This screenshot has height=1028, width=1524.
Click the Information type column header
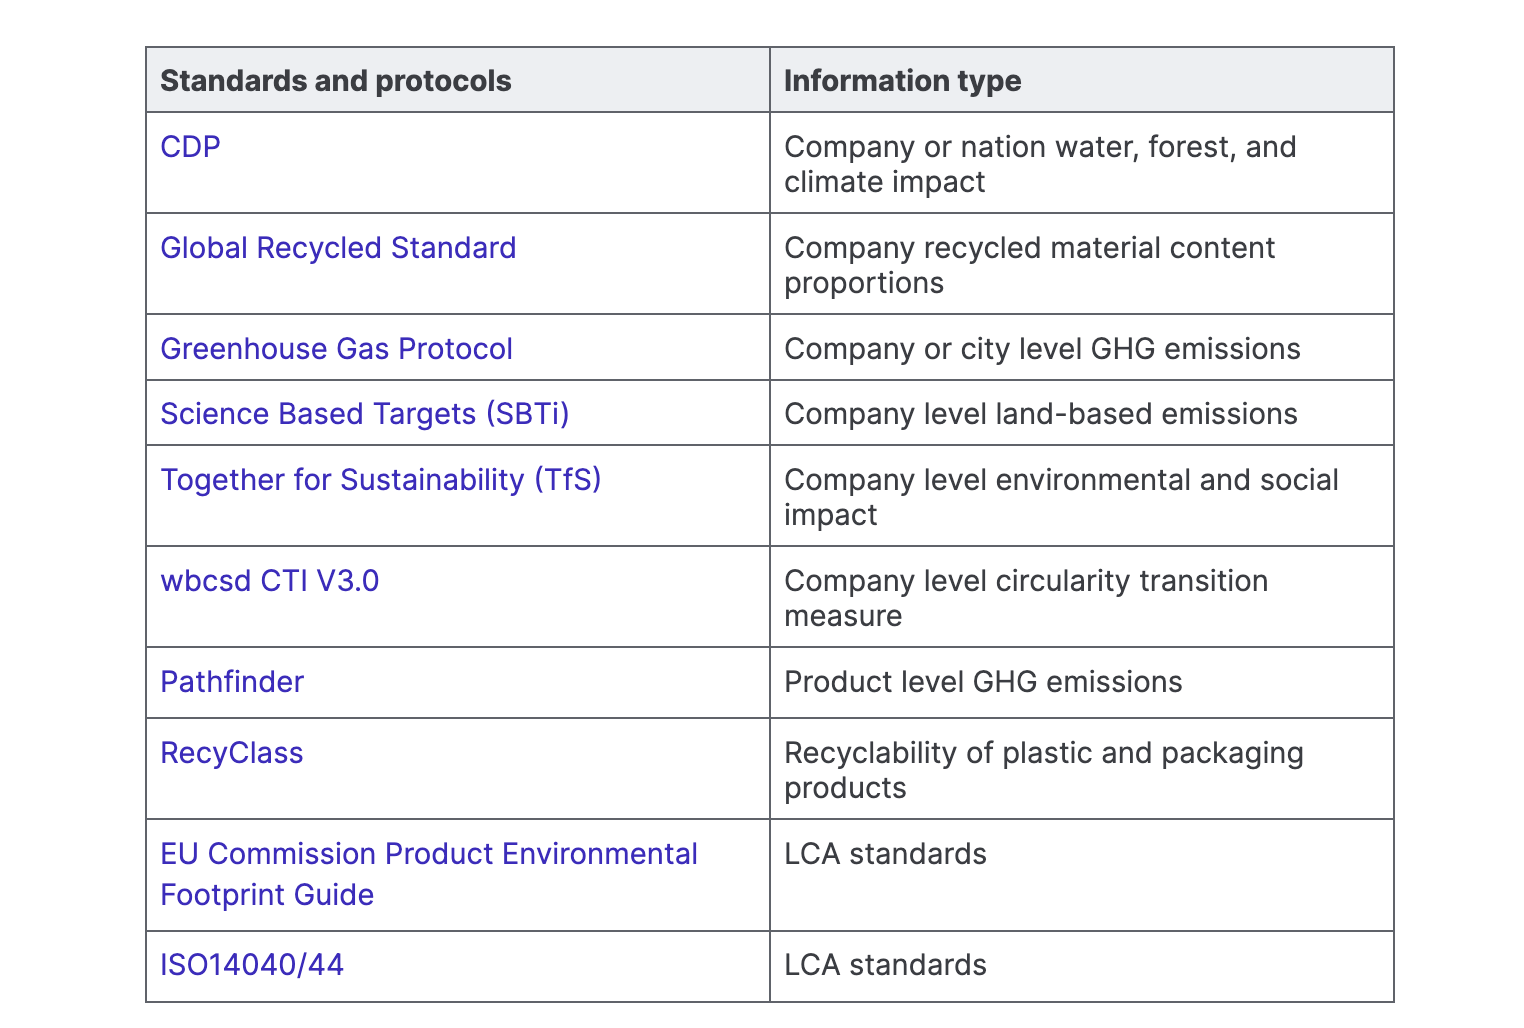(902, 81)
